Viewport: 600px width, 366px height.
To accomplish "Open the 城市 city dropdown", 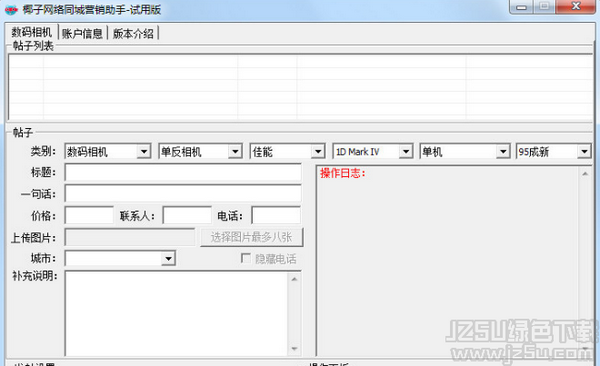I will 168,258.
